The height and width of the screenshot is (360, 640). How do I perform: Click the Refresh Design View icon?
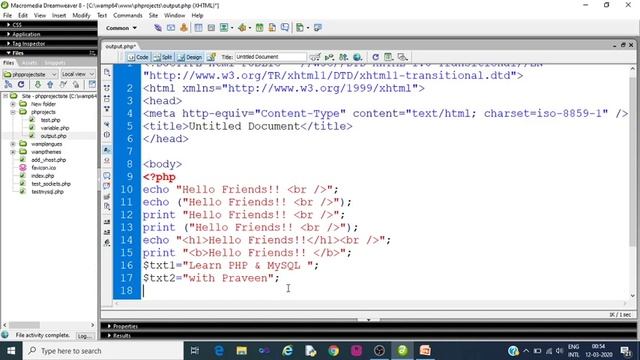376,57
